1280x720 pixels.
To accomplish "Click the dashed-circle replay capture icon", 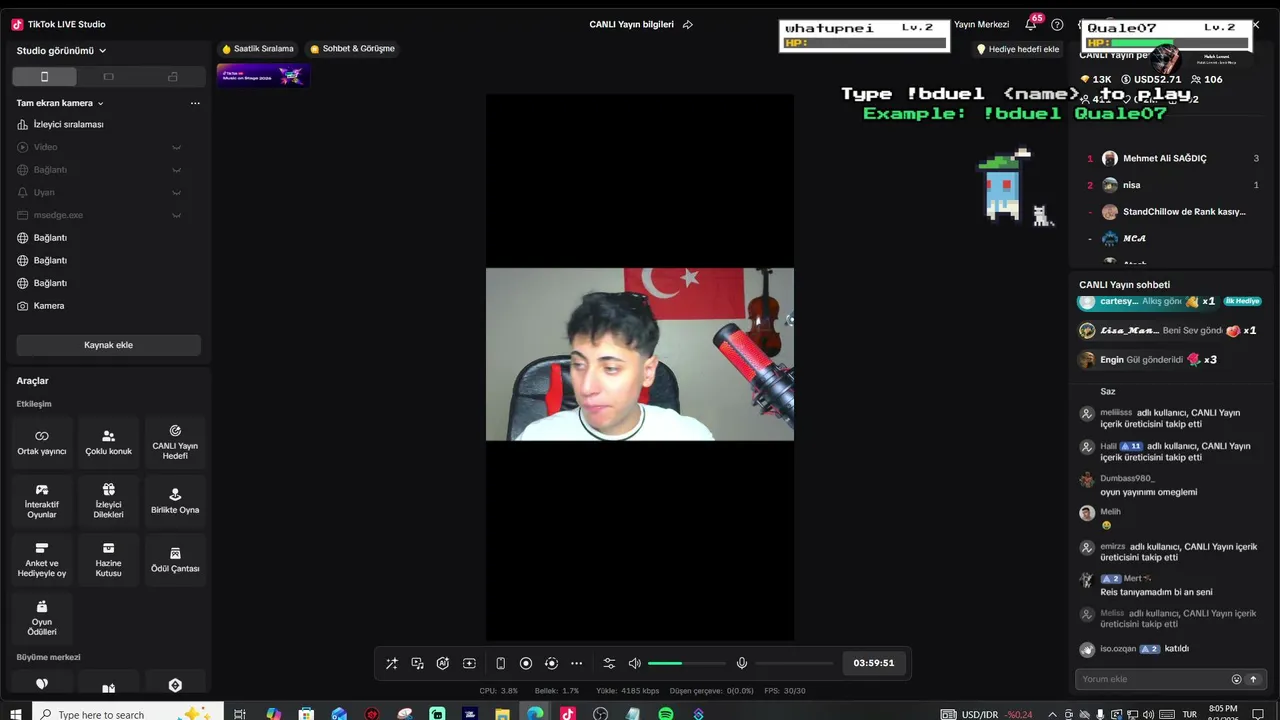I will coord(551,663).
